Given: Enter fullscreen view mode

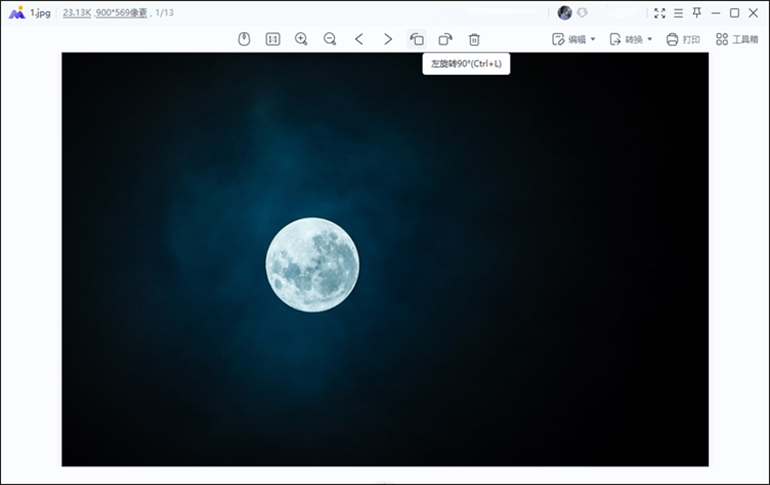Looking at the screenshot, I should [659, 13].
